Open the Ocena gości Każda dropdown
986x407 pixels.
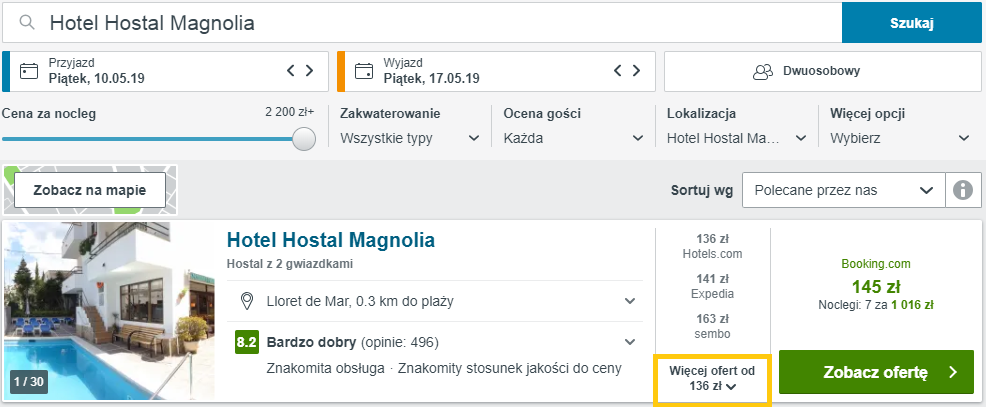(573, 138)
